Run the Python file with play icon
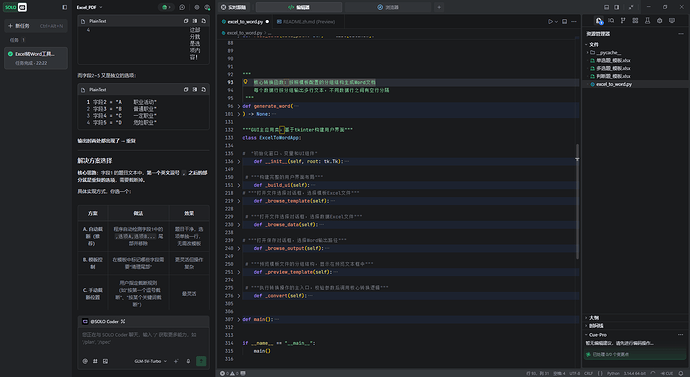The height and width of the screenshot is (377, 690). click(550, 22)
